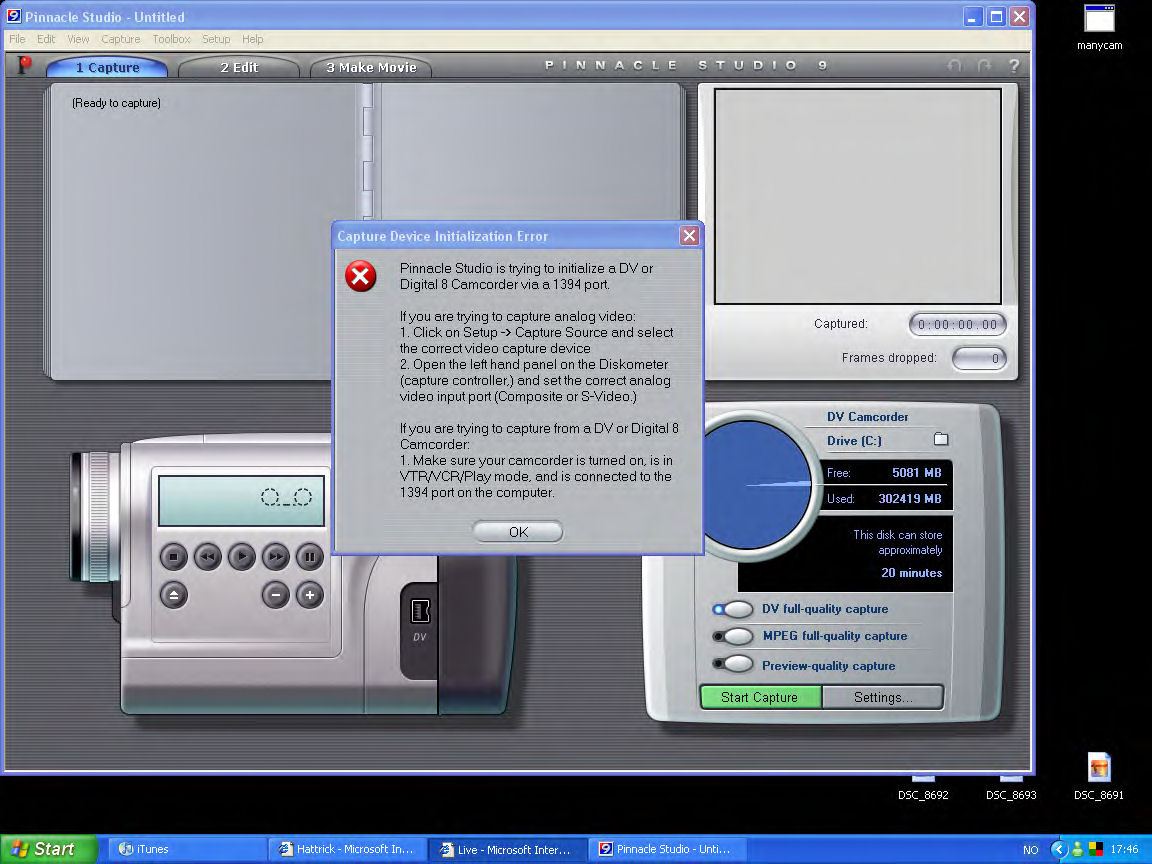This screenshot has height=864, width=1152.
Task: Open the Setup menu
Action: tap(216, 39)
